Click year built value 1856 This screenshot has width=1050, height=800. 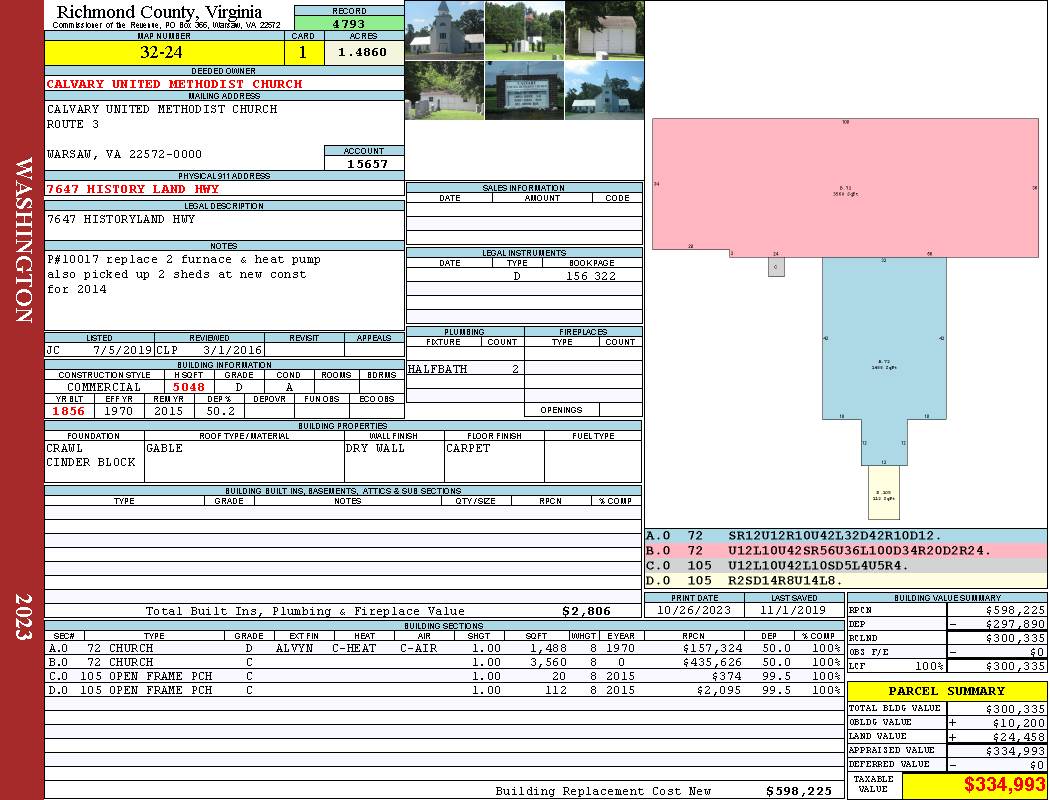click(69, 411)
